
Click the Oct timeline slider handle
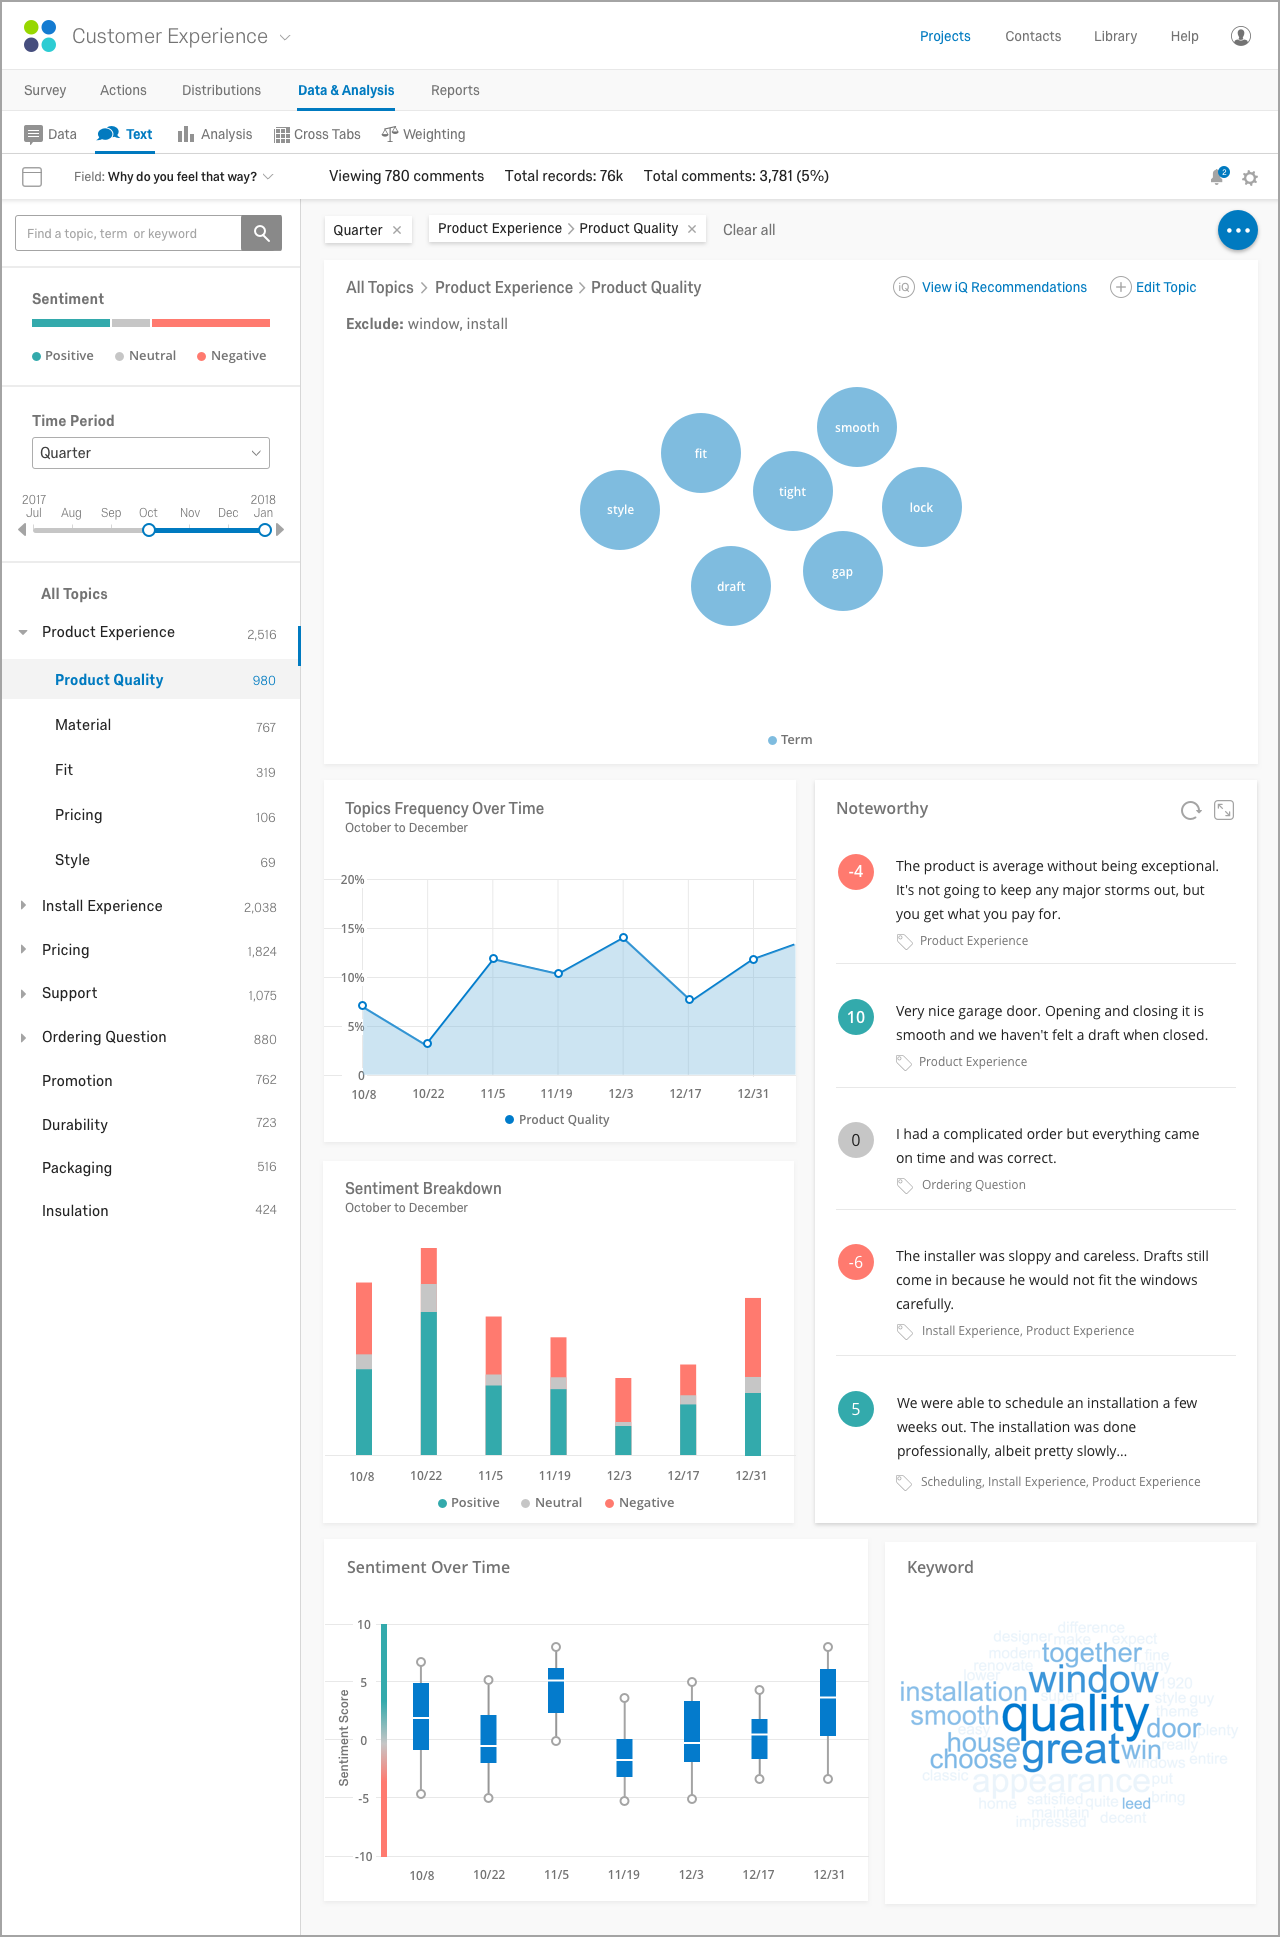point(149,530)
